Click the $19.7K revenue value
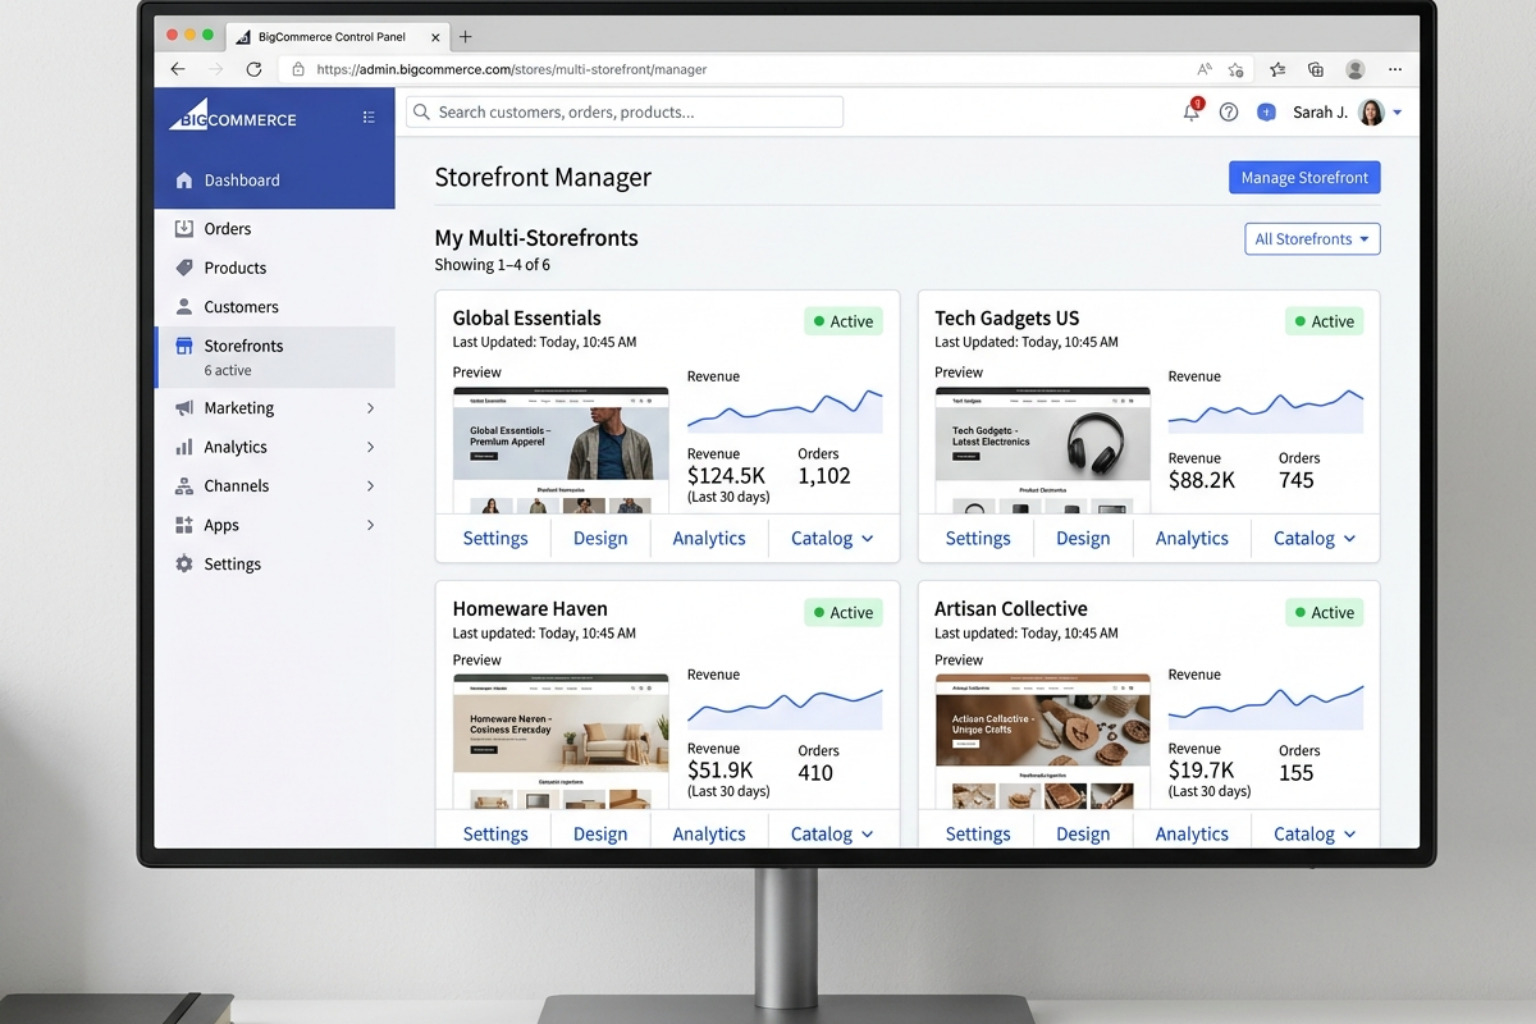 [1201, 770]
